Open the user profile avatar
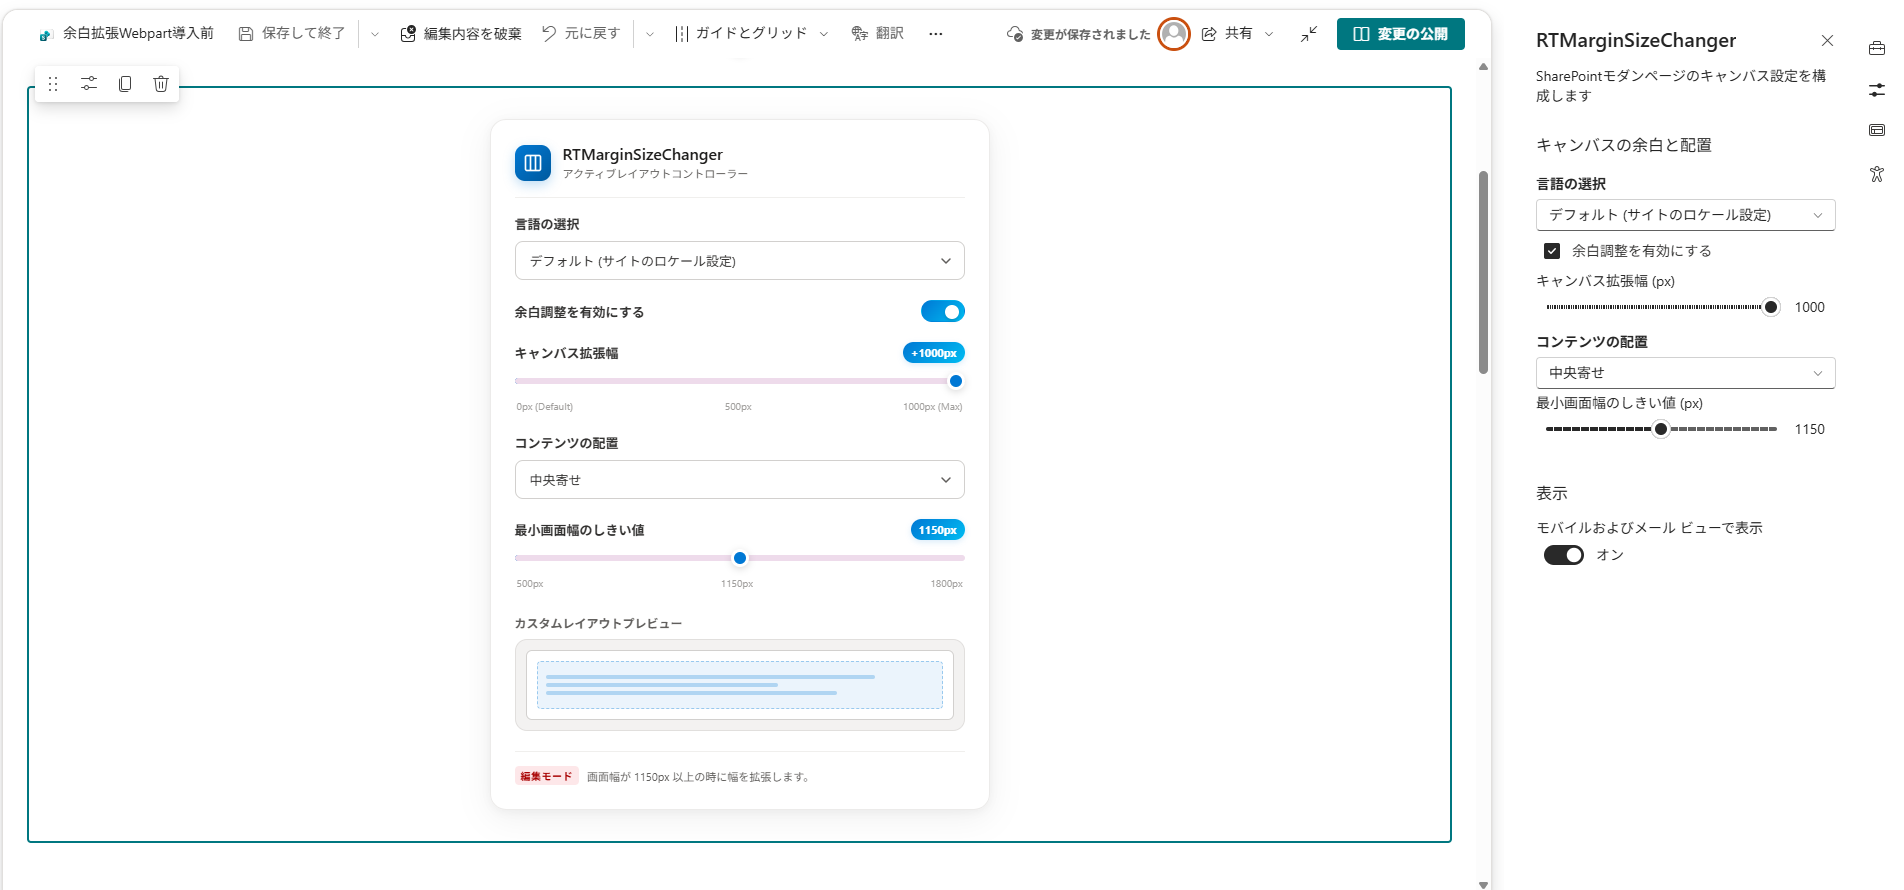The image size is (1904, 890). pos(1174,34)
